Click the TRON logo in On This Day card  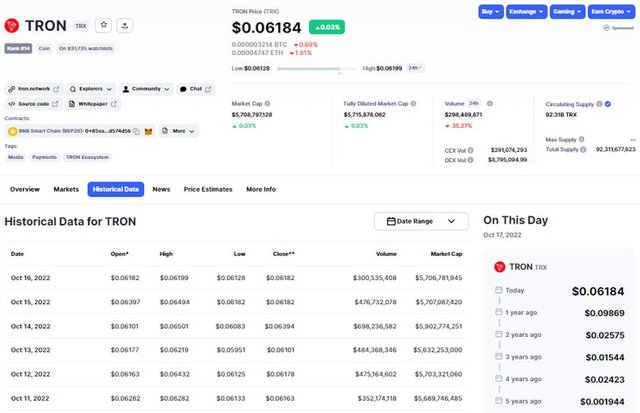(500, 267)
